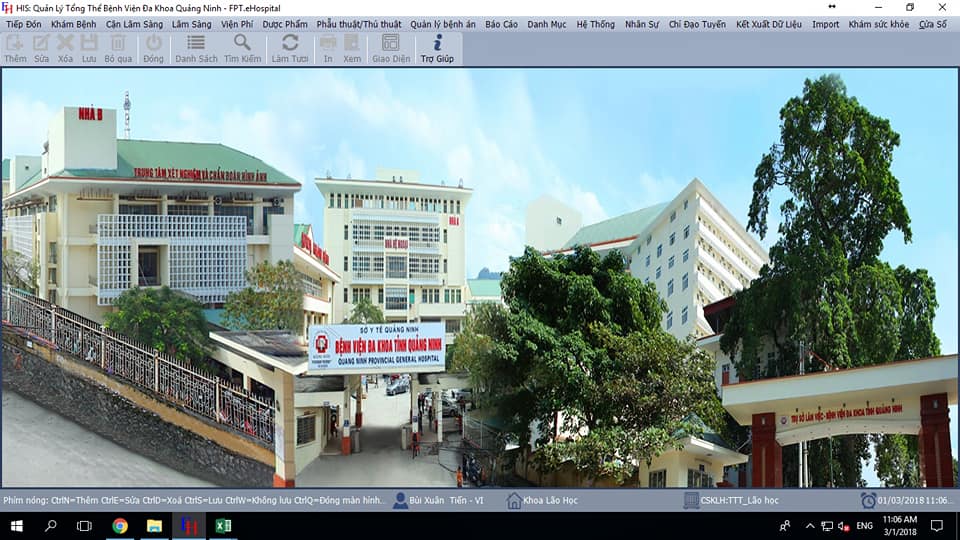Open the Quản lý bệnh án menu
The height and width of the screenshot is (540, 960).
point(443,24)
